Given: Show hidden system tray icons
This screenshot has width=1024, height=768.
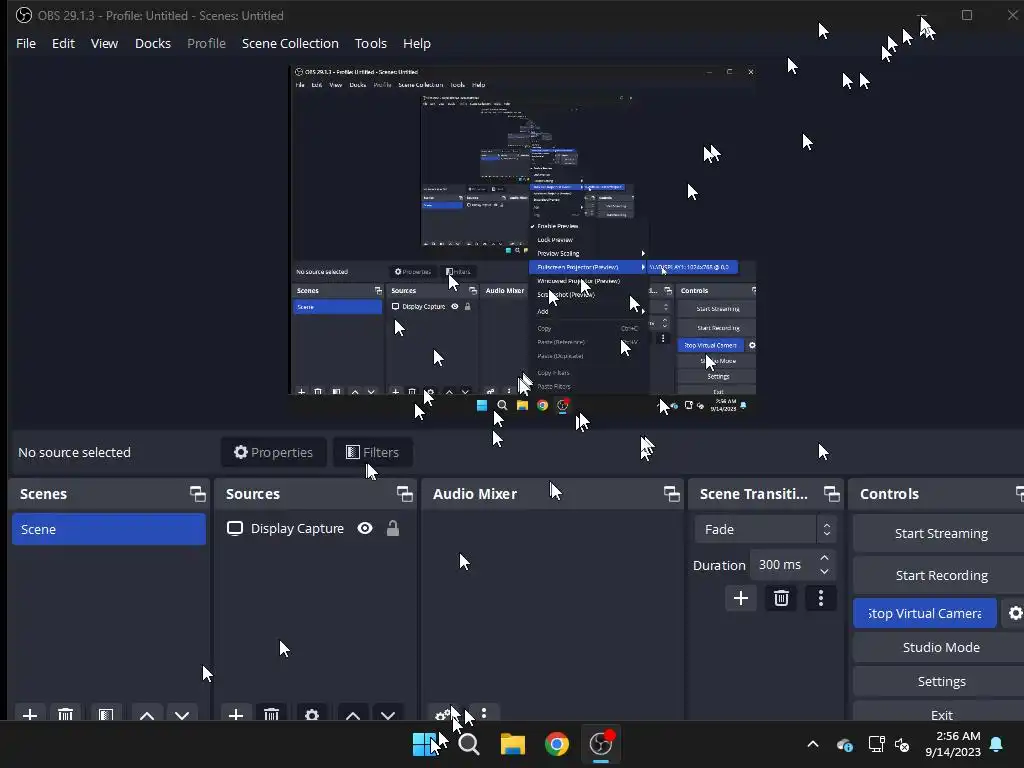Looking at the screenshot, I should click(x=813, y=744).
